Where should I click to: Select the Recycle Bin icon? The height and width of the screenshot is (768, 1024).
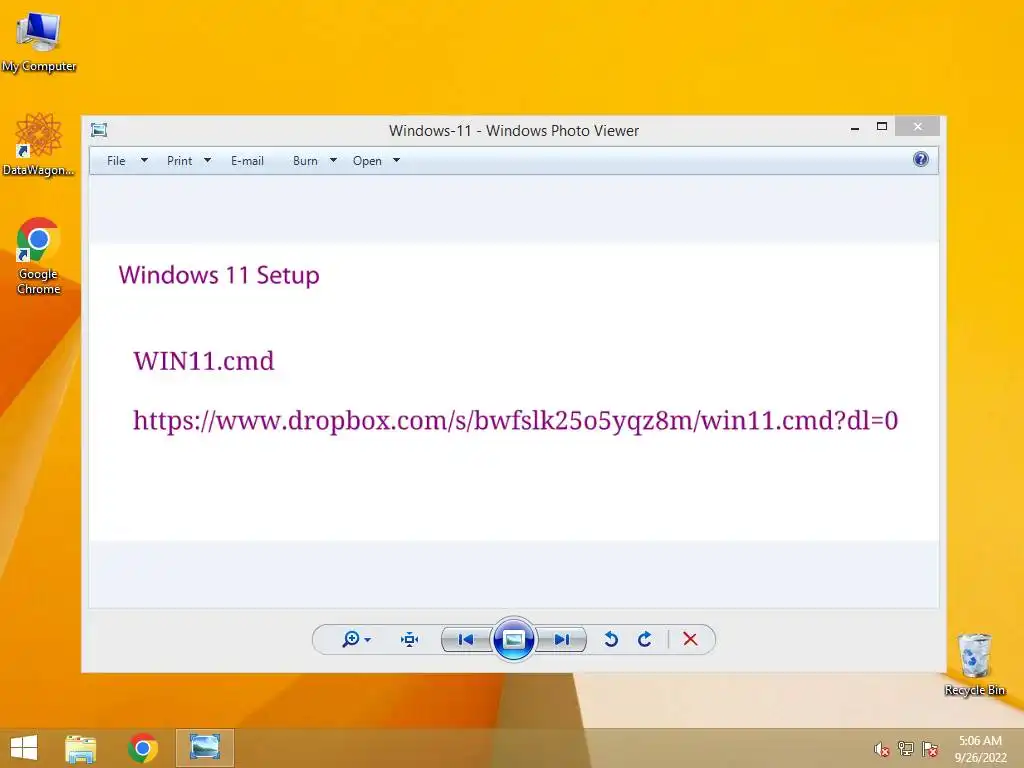pos(974,664)
